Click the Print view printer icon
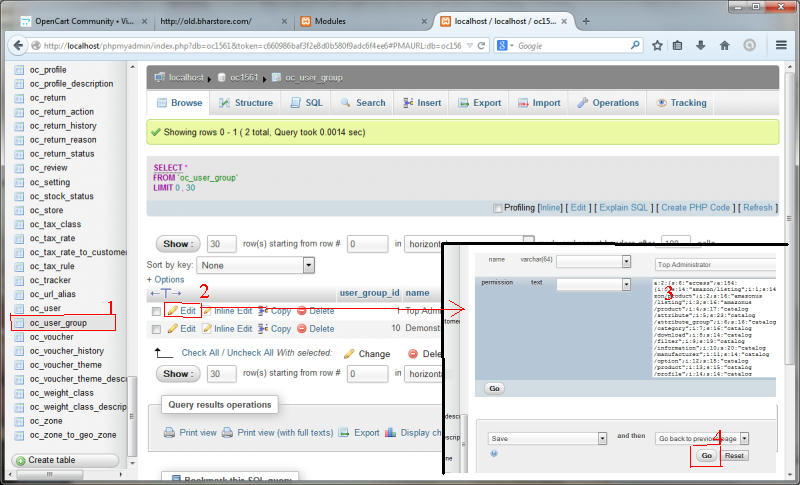The image size is (800, 485). point(169,432)
